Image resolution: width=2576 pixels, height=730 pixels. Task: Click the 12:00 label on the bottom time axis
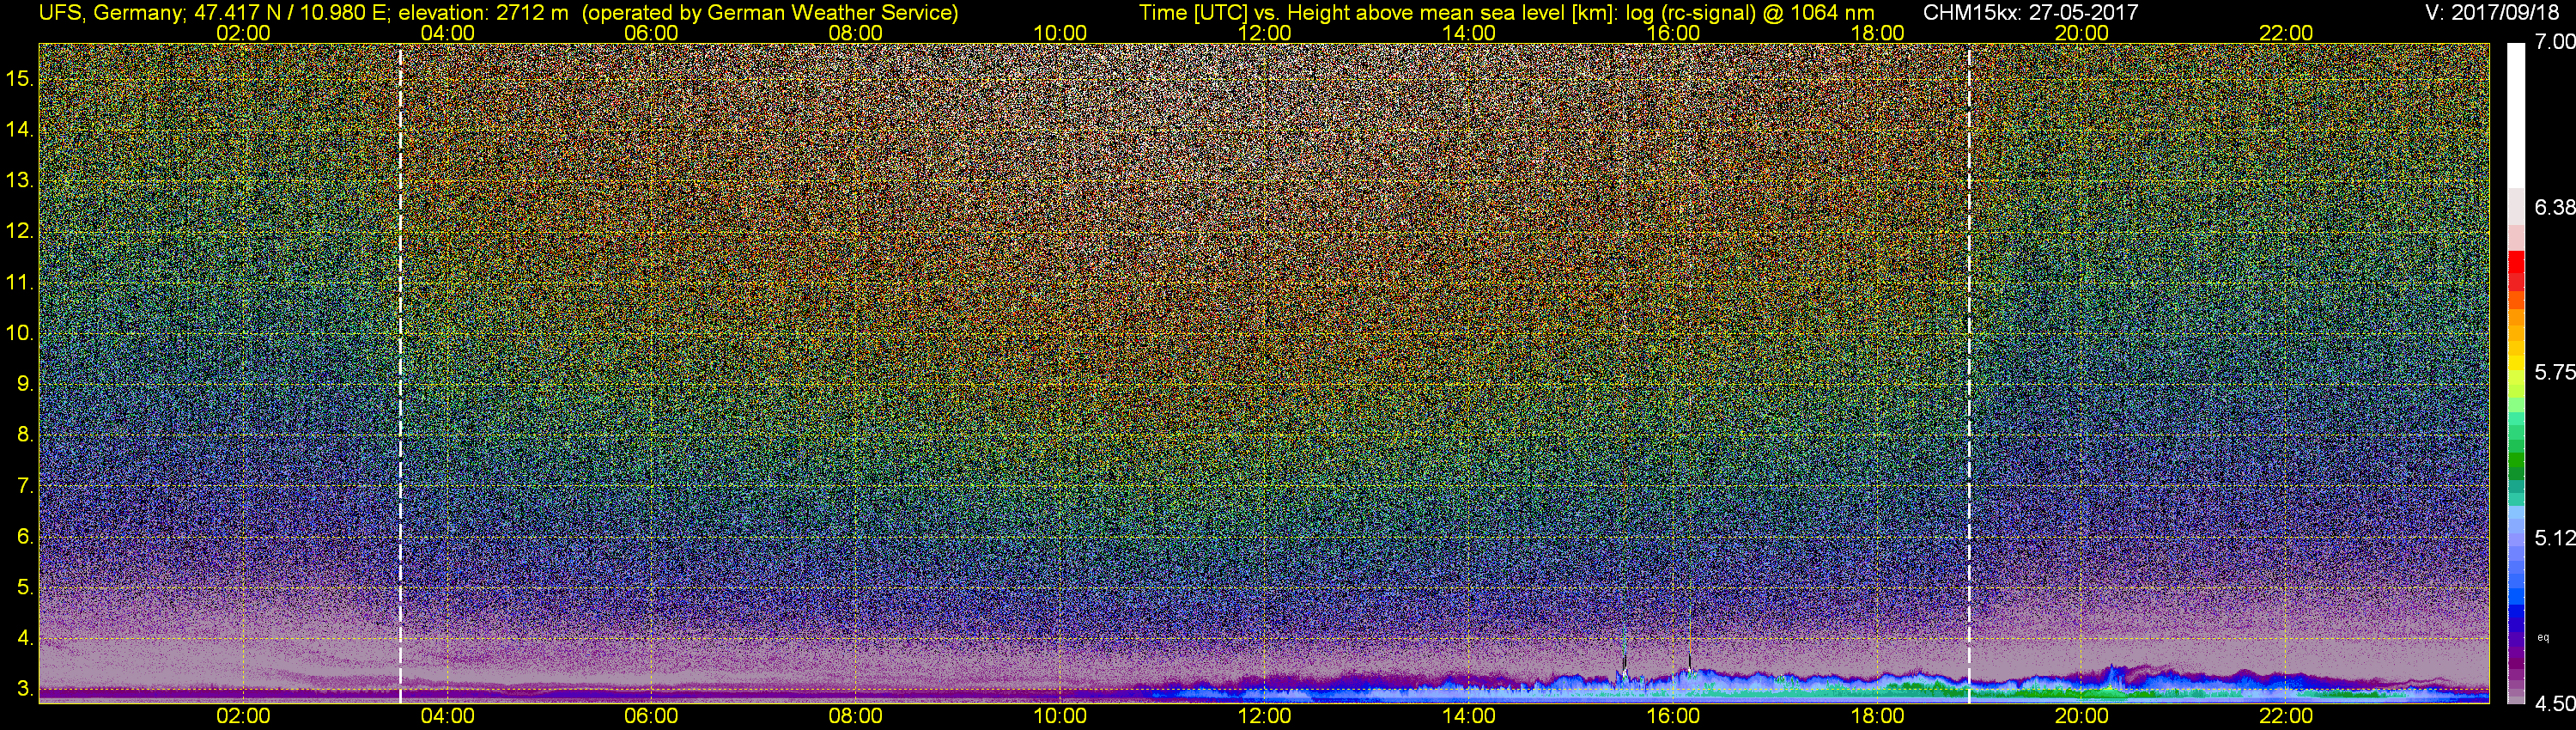pyautogui.click(x=1264, y=716)
